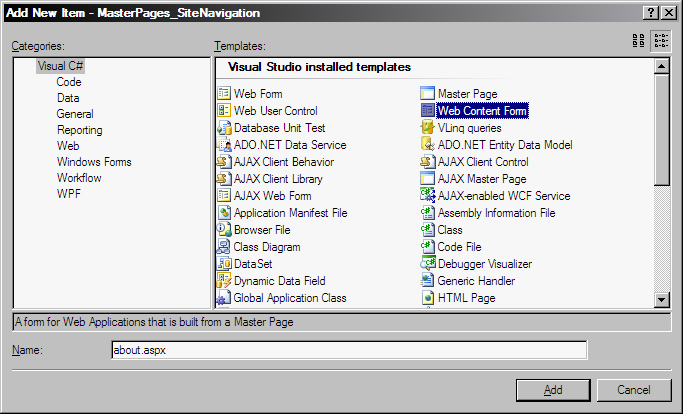Switch templates to small icons view
The image size is (683, 414).
click(661, 41)
